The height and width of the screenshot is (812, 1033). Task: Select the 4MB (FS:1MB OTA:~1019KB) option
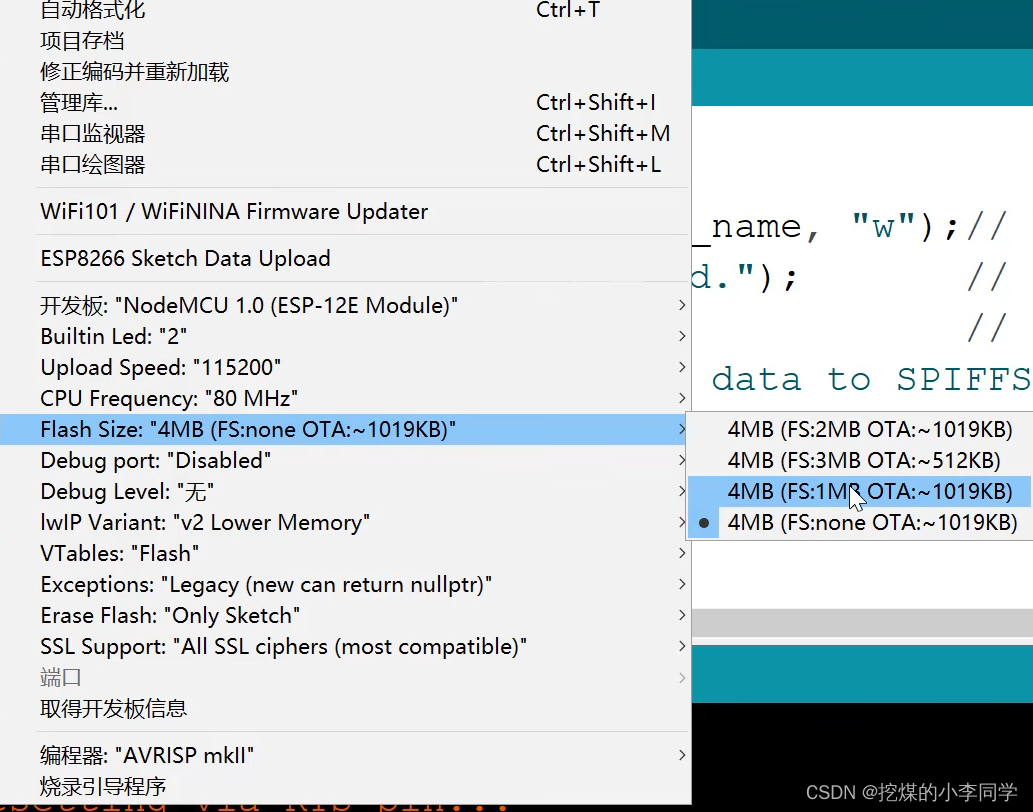pyautogui.click(x=870, y=491)
